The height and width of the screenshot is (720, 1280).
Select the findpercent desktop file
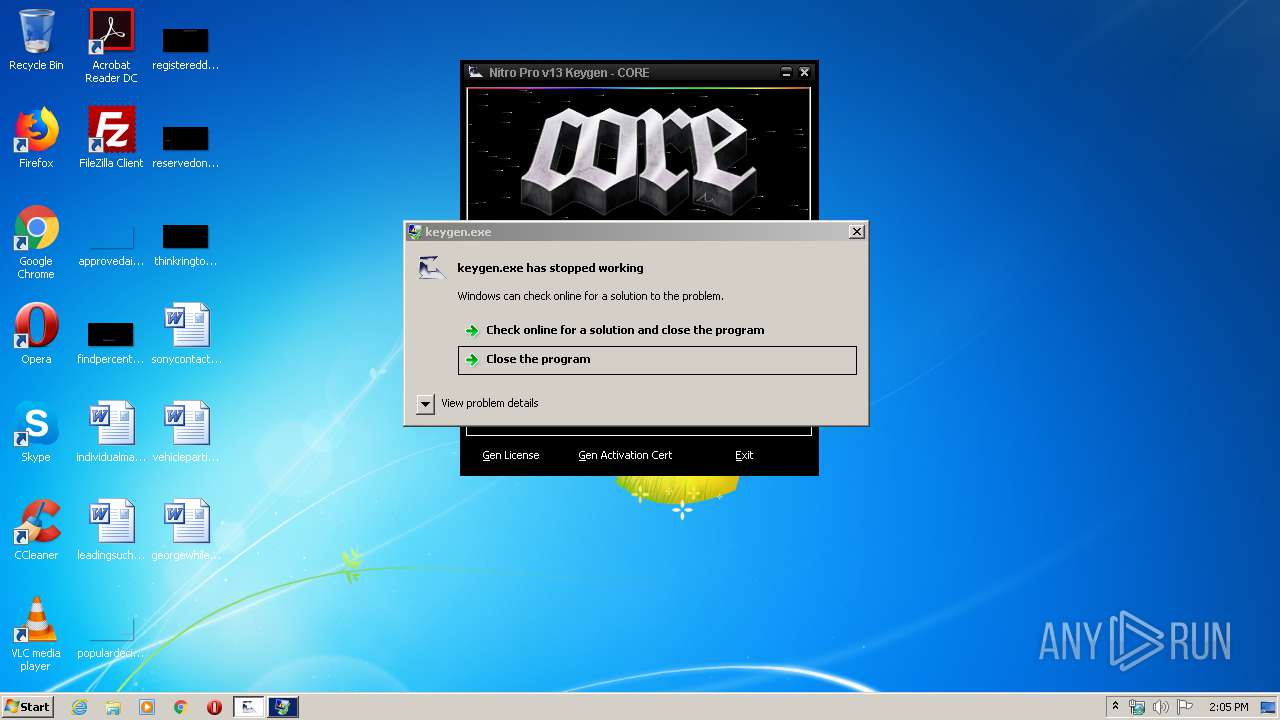[111, 342]
